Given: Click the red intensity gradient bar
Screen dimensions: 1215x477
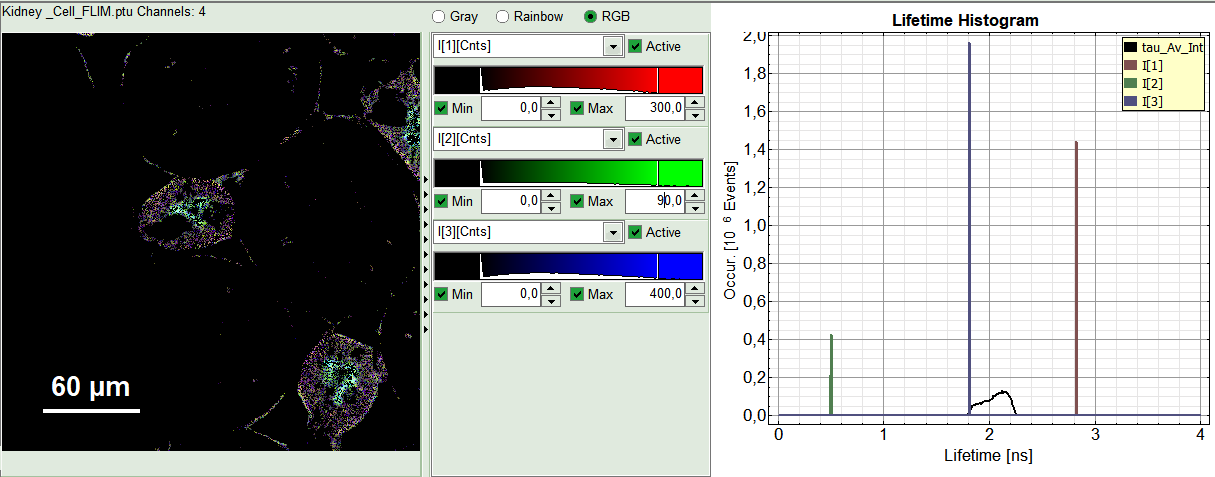Looking at the screenshot, I should tap(568, 80).
